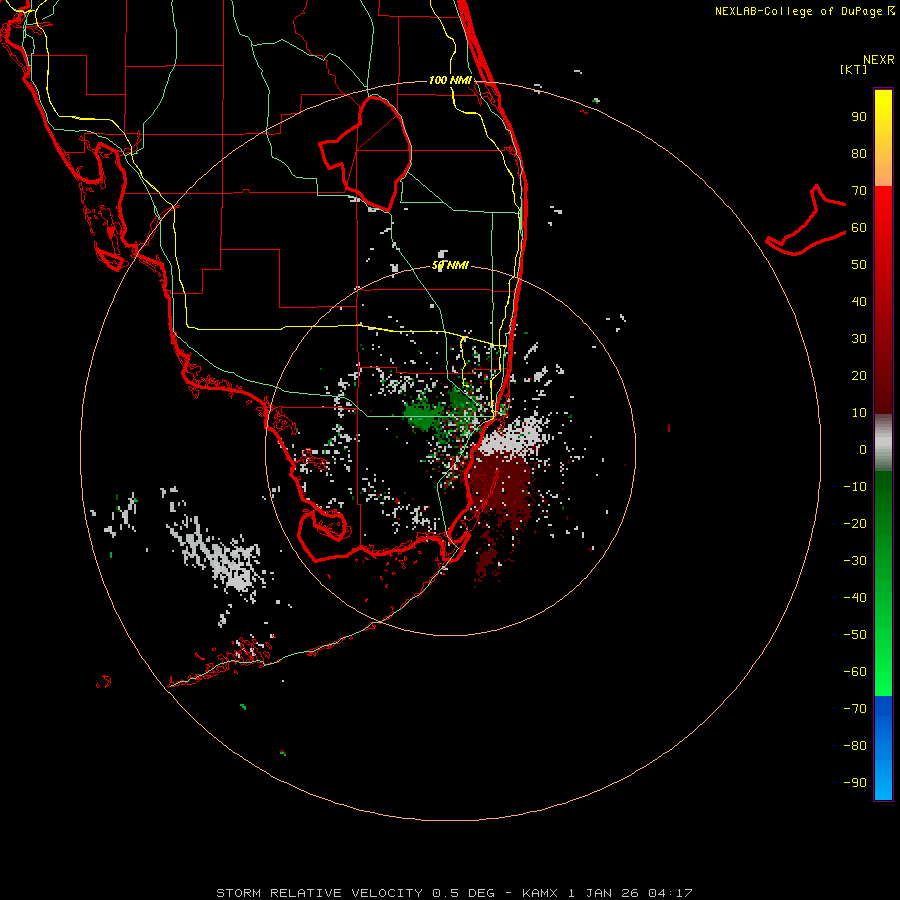The height and width of the screenshot is (900, 900).
Task: Click the 40 knot label on the scale
Action: coord(859,302)
